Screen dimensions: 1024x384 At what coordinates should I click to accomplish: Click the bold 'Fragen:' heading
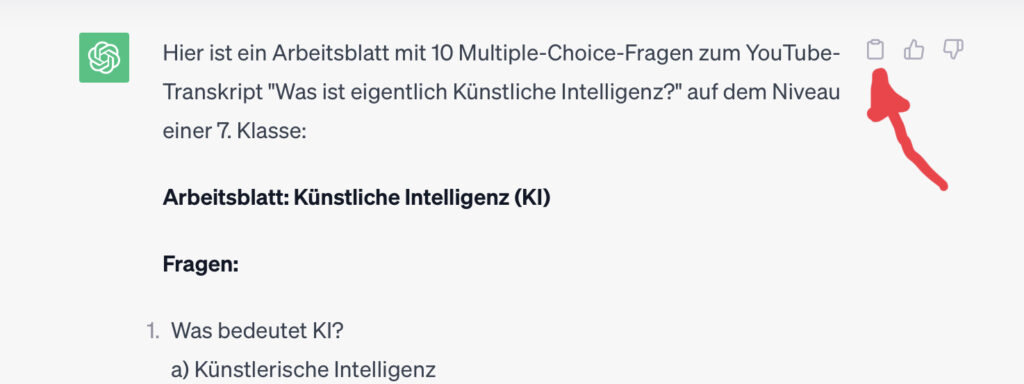(200, 265)
